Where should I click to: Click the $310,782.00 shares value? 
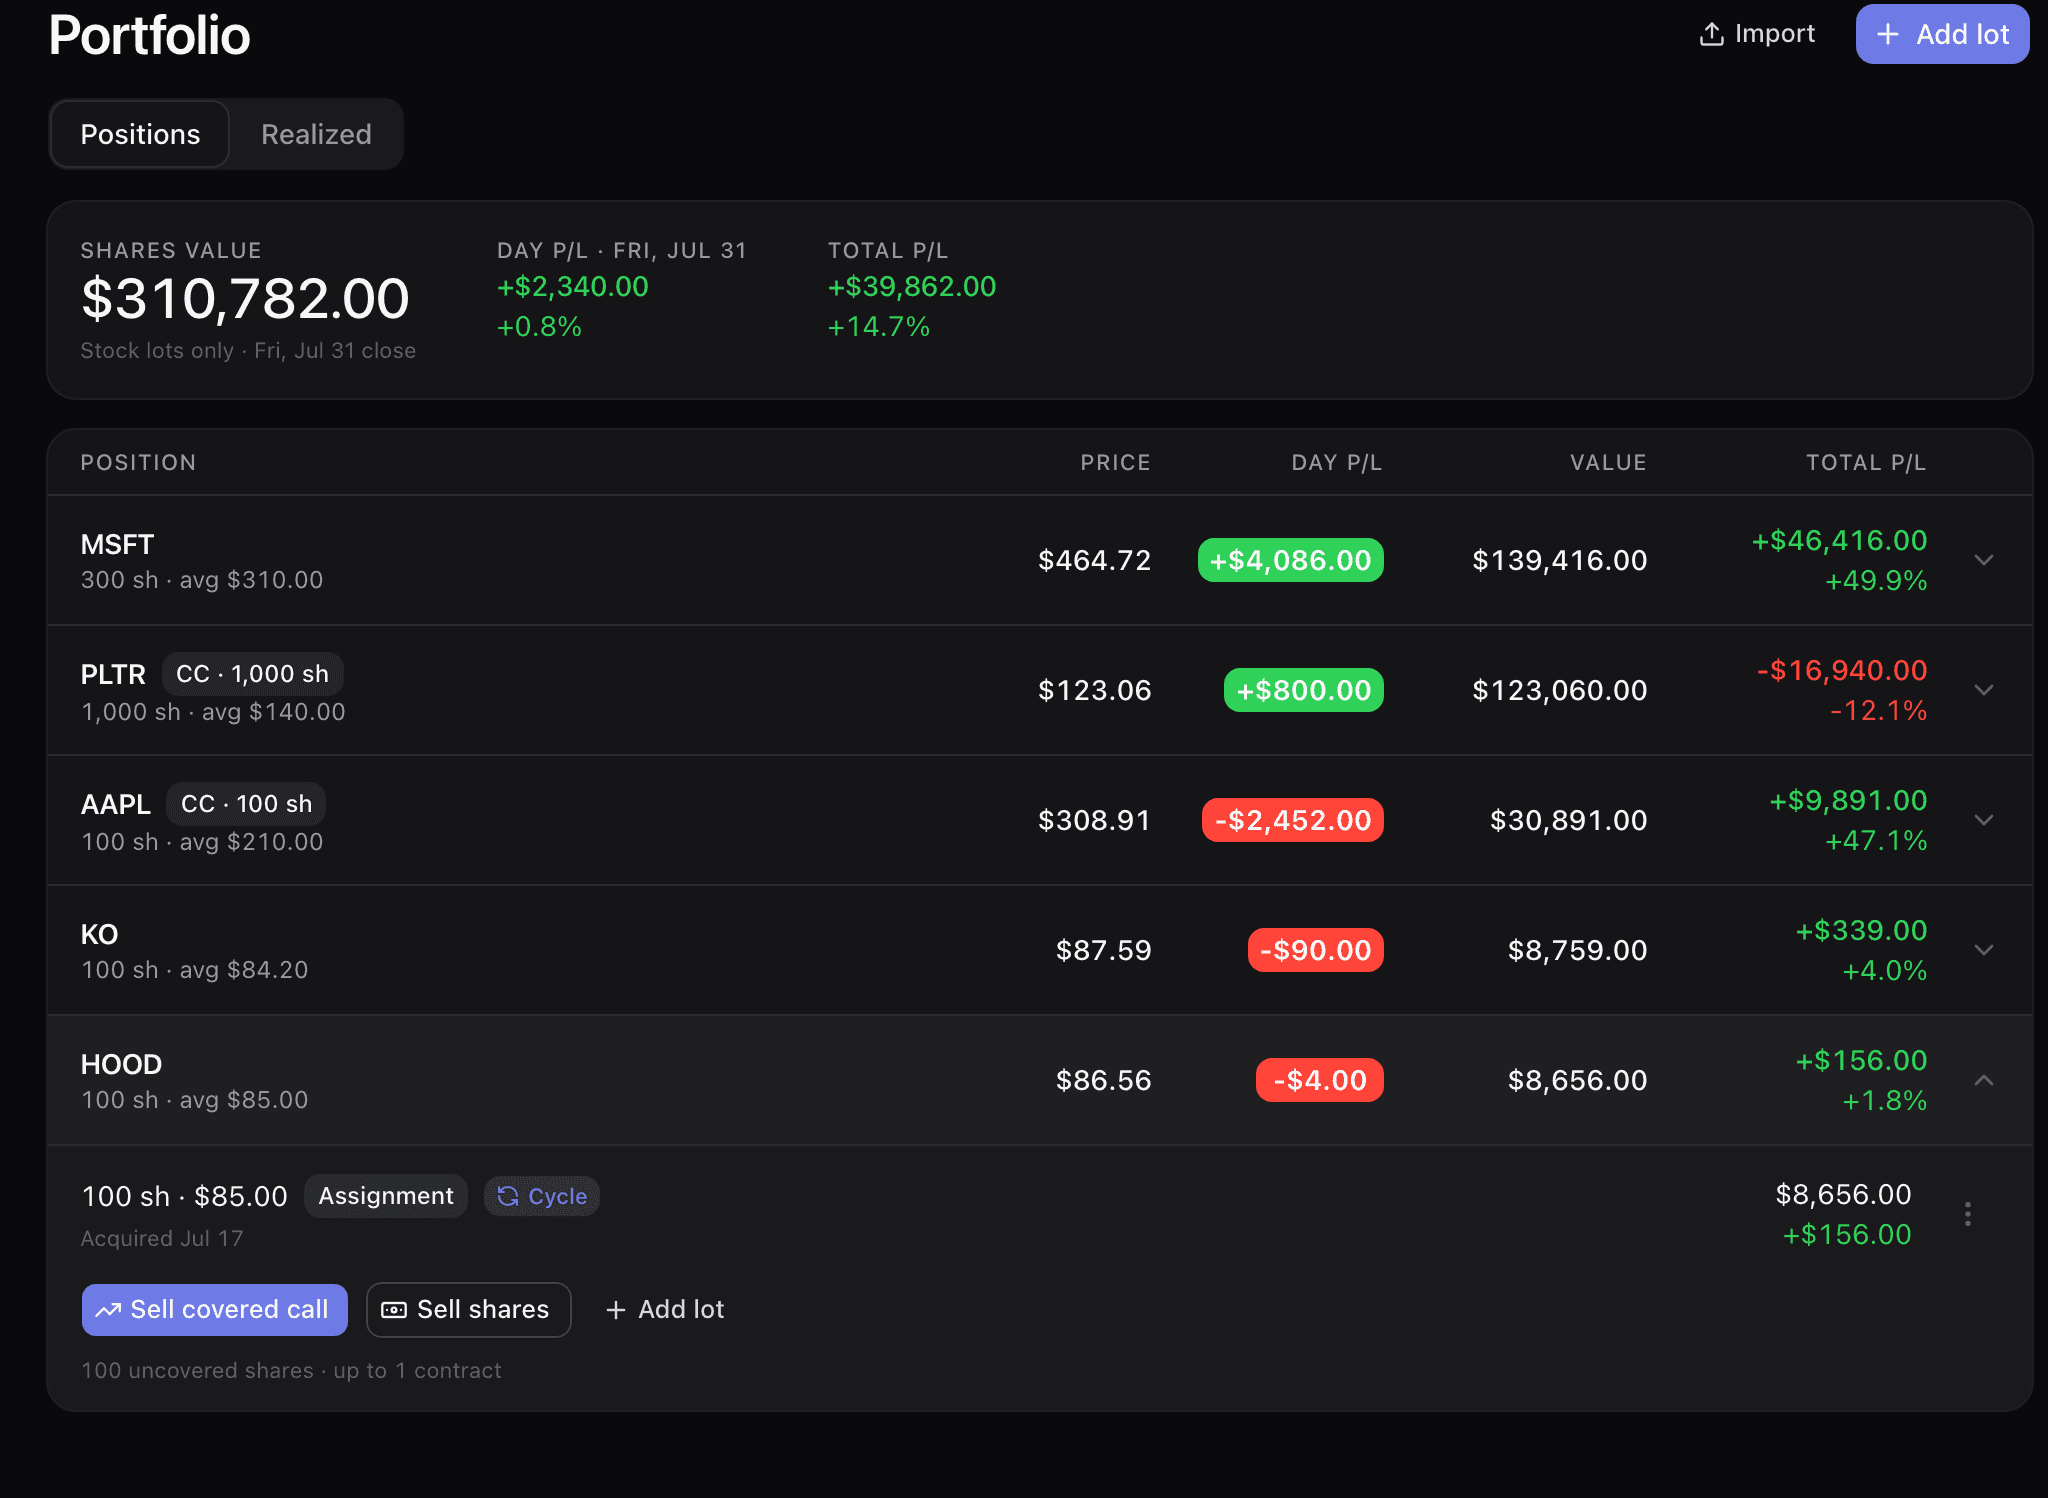click(245, 299)
